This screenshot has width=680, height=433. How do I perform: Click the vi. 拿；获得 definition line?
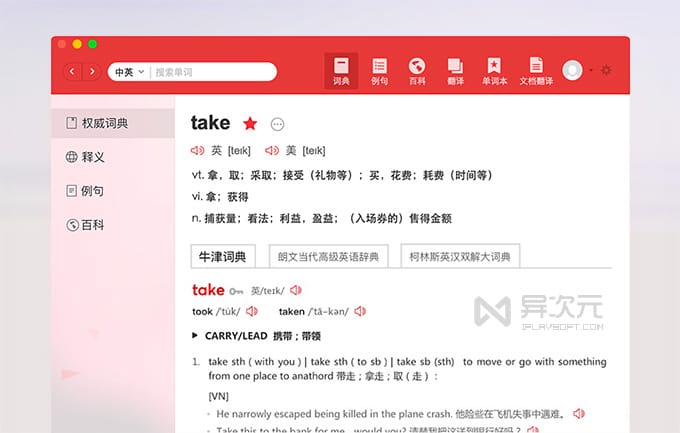coord(220,197)
